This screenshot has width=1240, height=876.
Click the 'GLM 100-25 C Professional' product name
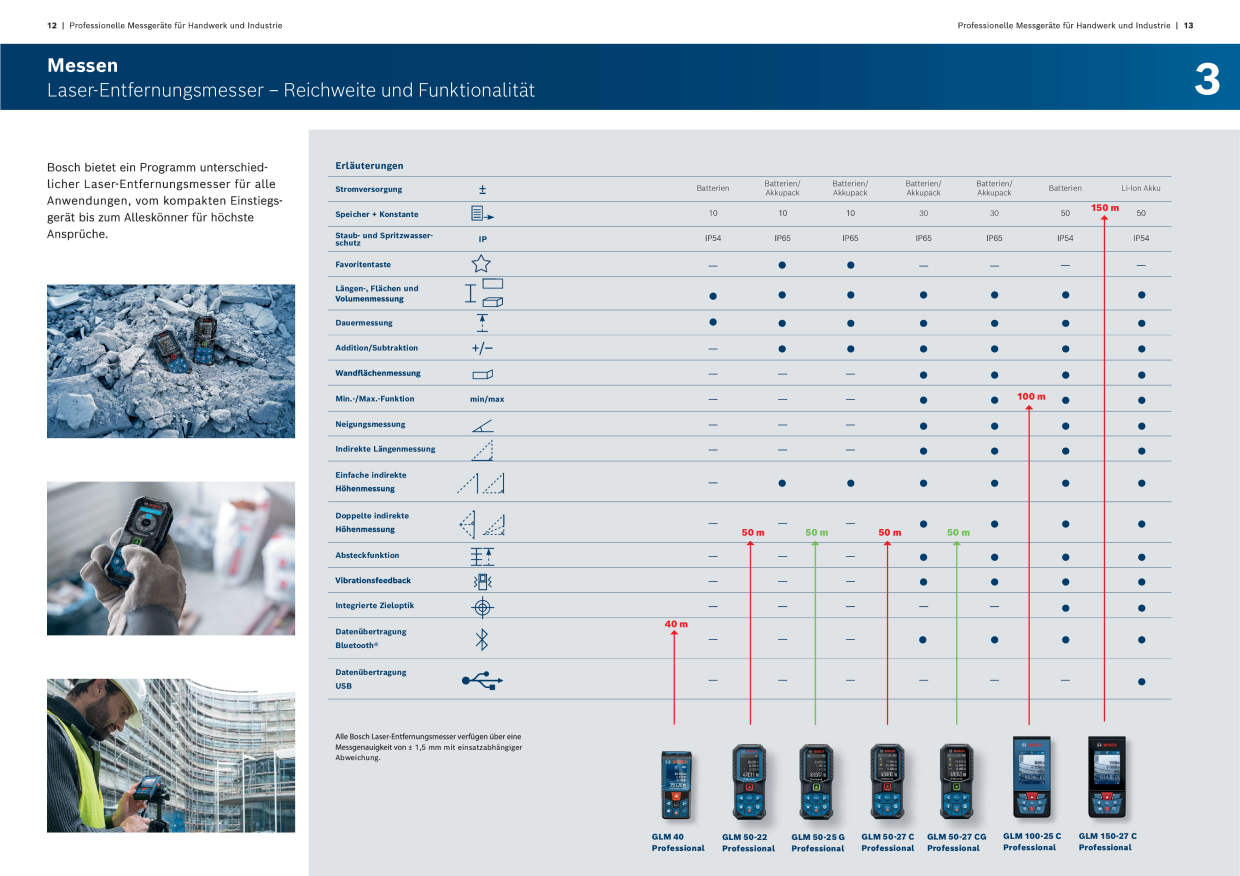pos(1032,842)
